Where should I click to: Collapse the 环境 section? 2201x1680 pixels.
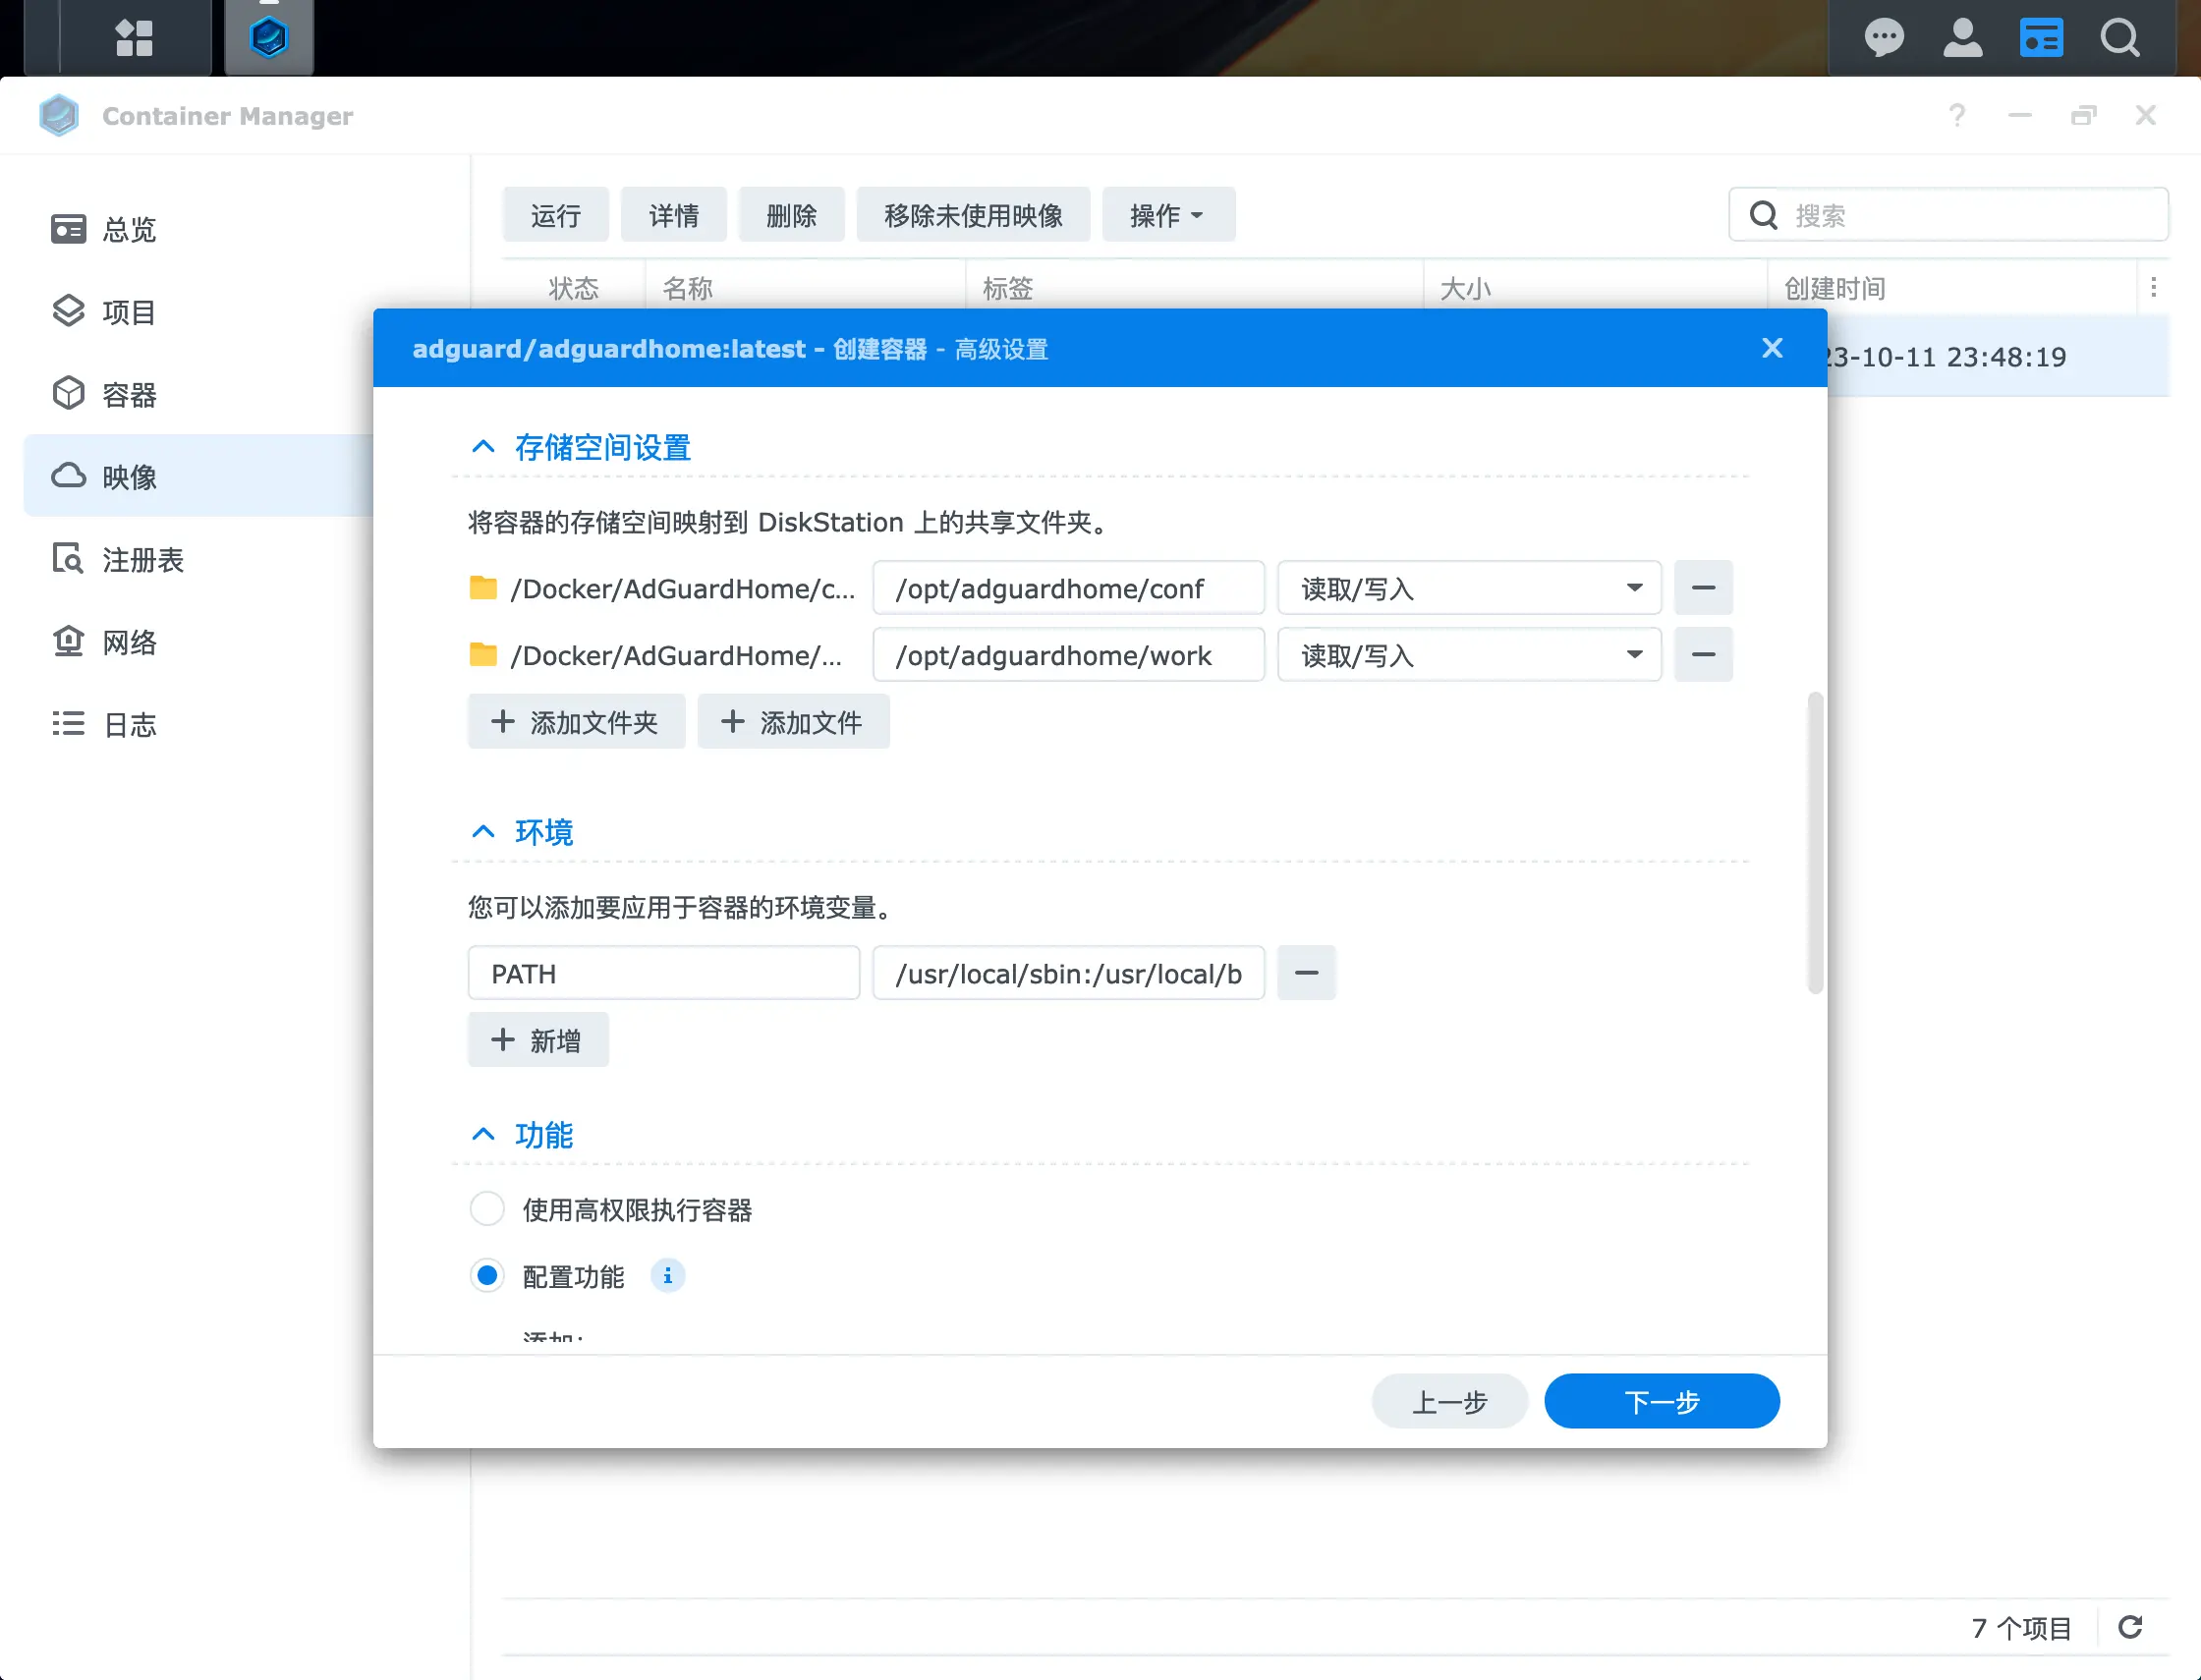coord(483,832)
